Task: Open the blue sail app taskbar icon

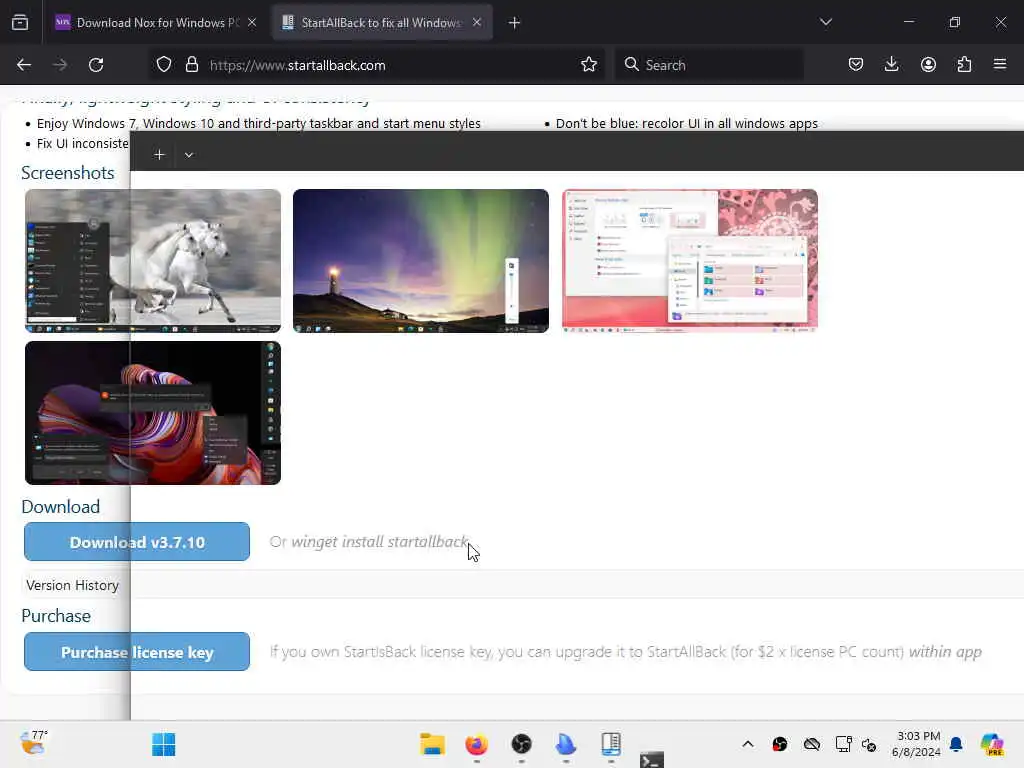Action: [x=566, y=744]
